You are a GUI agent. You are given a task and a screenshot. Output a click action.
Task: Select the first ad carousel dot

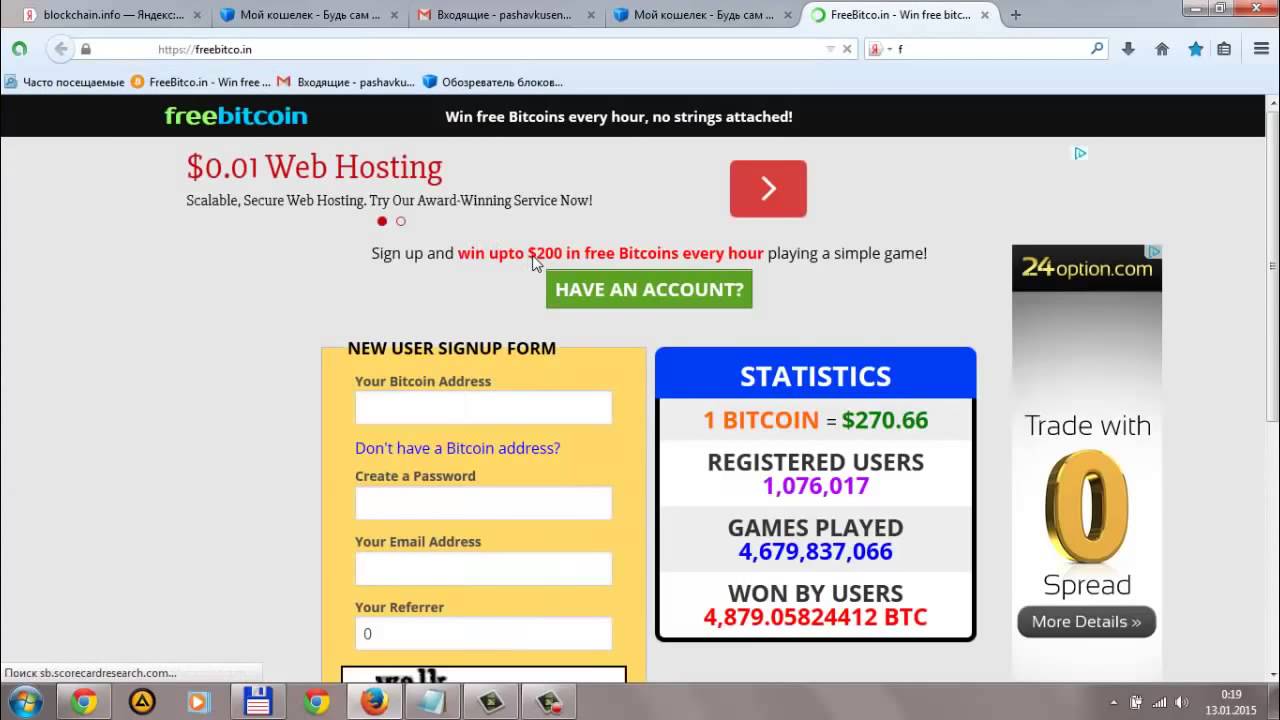click(x=382, y=221)
